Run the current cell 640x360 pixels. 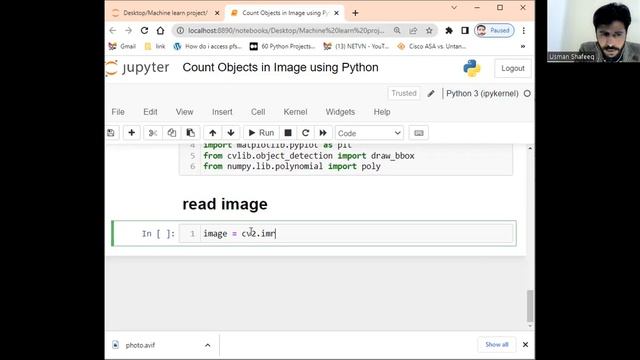tap(261, 133)
